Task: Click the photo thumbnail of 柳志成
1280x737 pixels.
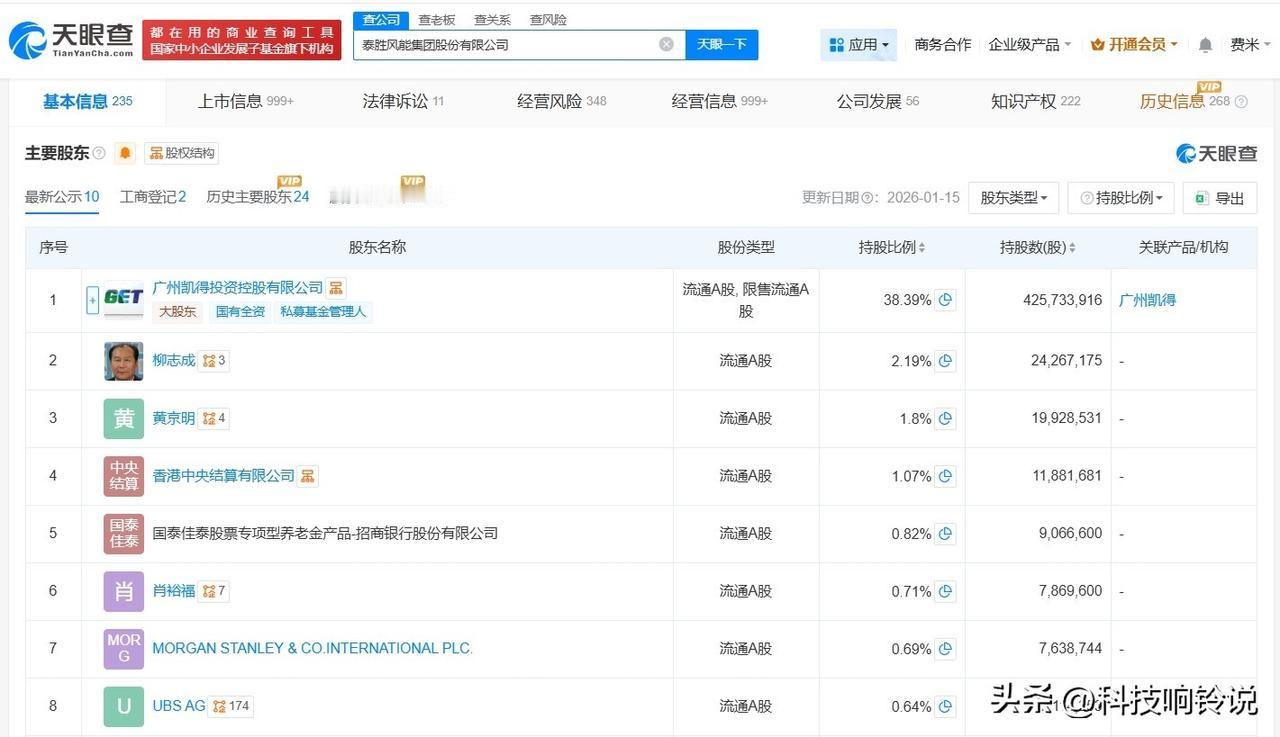Action: pos(124,361)
